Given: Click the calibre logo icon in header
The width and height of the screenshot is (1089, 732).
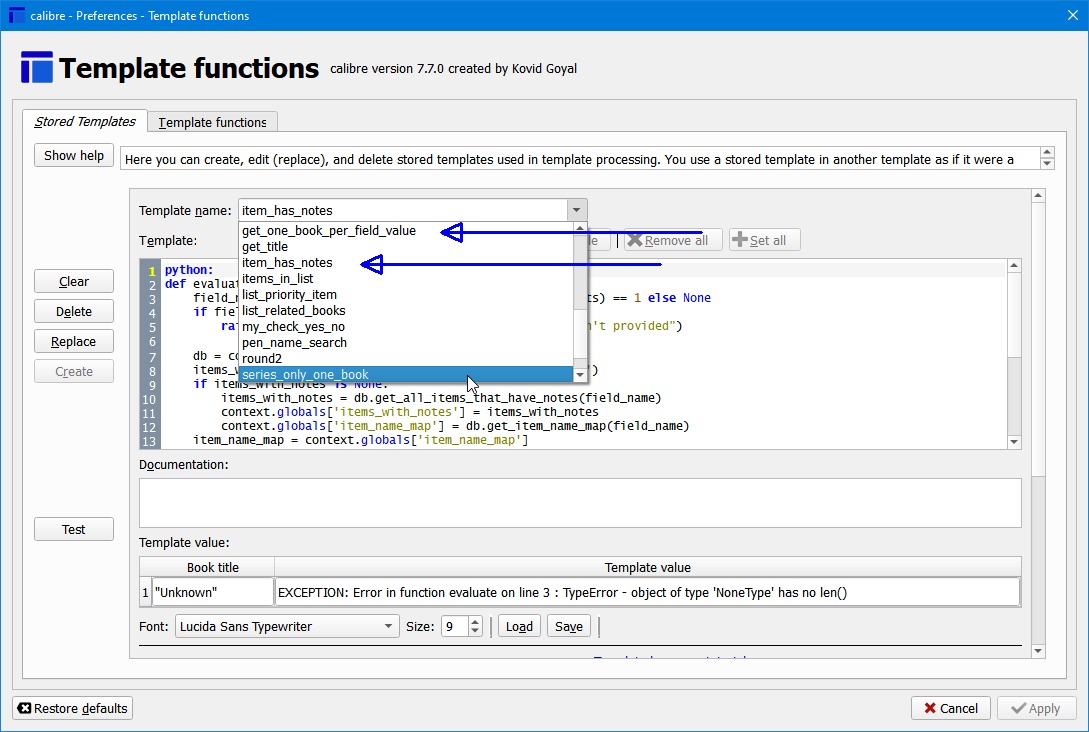Looking at the screenshot, I should tap(36, 68).
